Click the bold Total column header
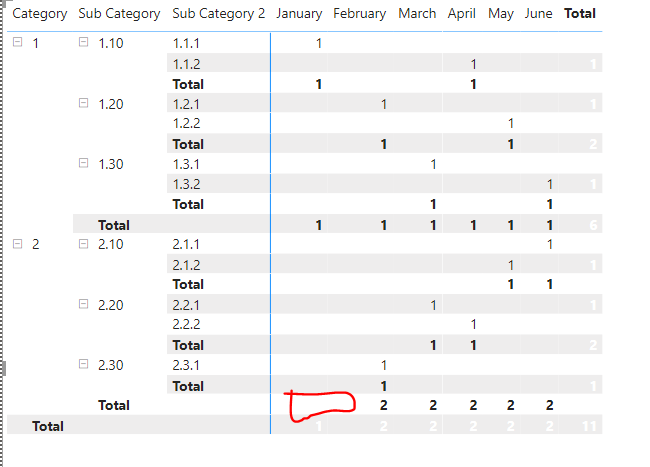650x467 pixels. [x=580, y=14]
